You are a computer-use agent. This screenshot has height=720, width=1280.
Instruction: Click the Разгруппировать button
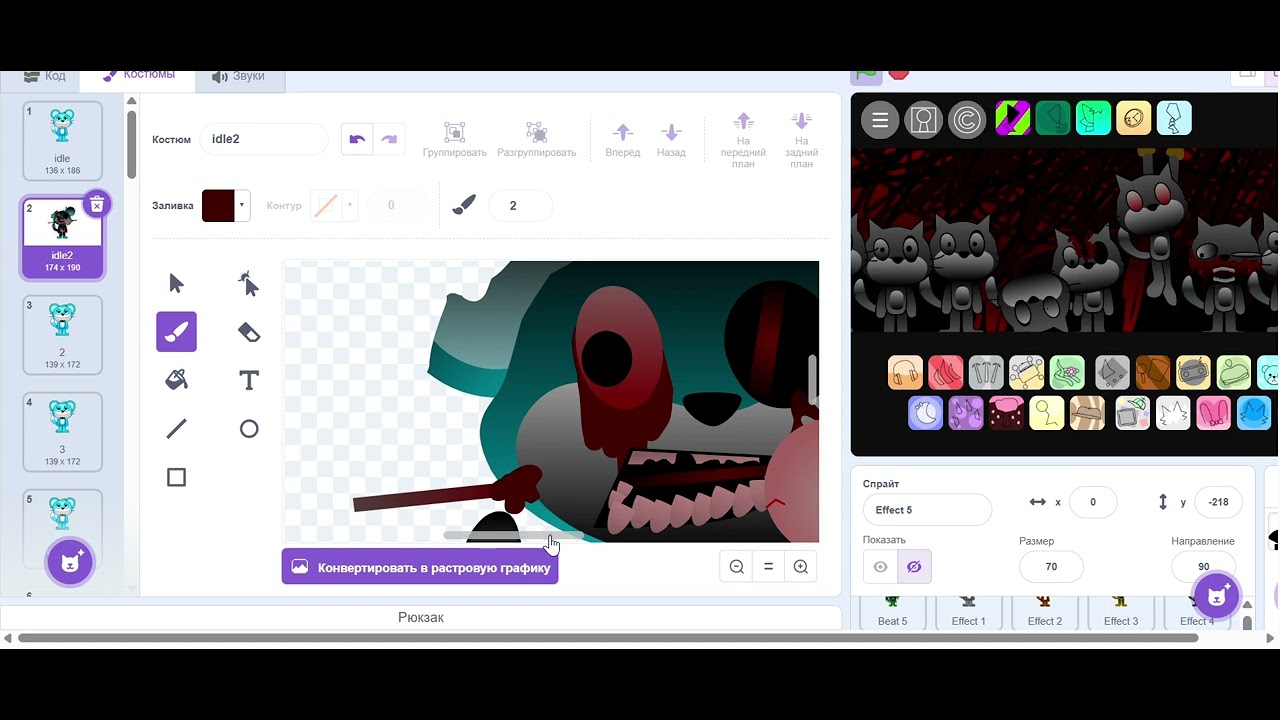[537, 140]
